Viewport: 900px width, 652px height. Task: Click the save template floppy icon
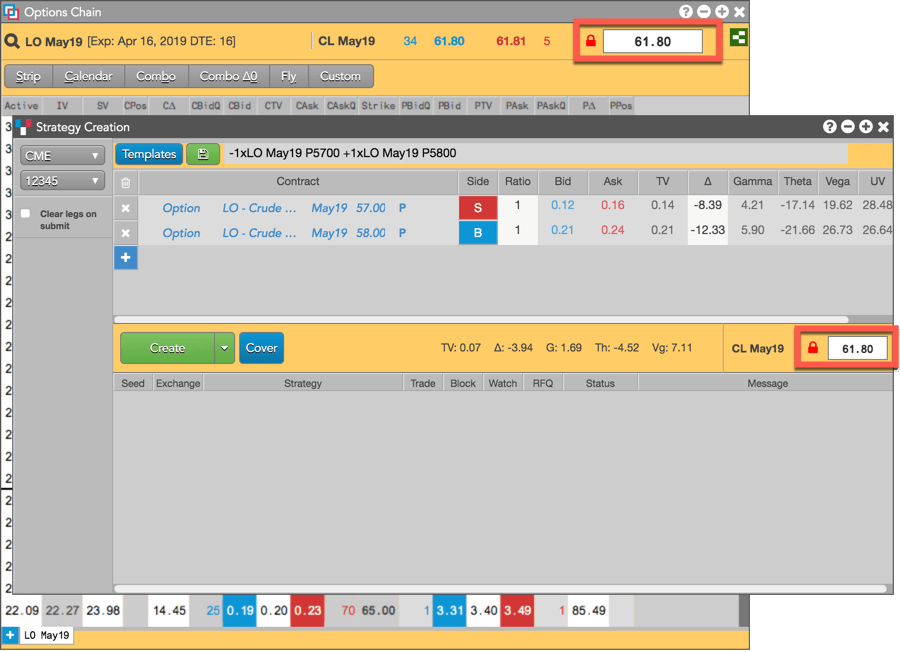(203, 154)
